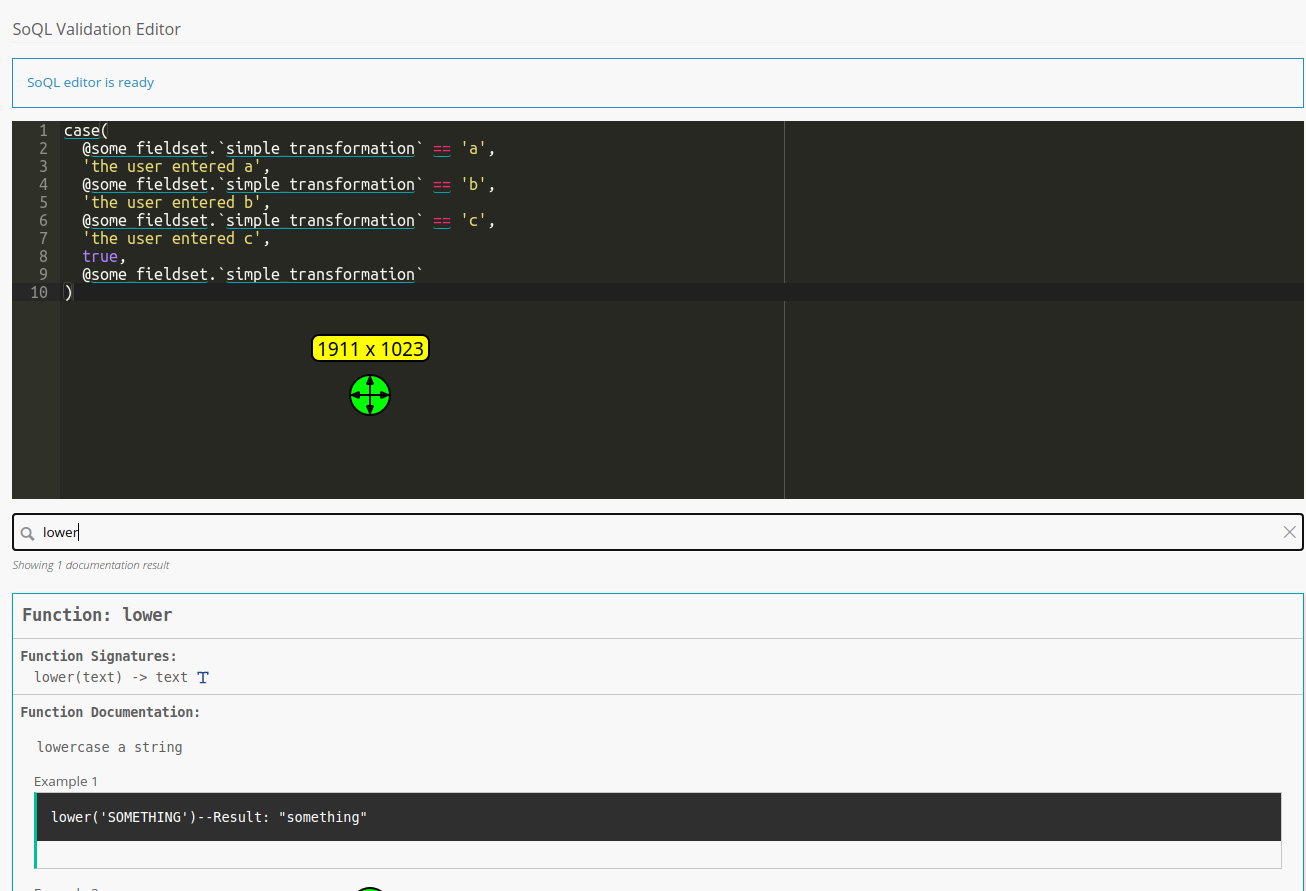Click the text 'the user entered a'
The width and height of the screenshot is (1306, 891).
coord(172,166)
